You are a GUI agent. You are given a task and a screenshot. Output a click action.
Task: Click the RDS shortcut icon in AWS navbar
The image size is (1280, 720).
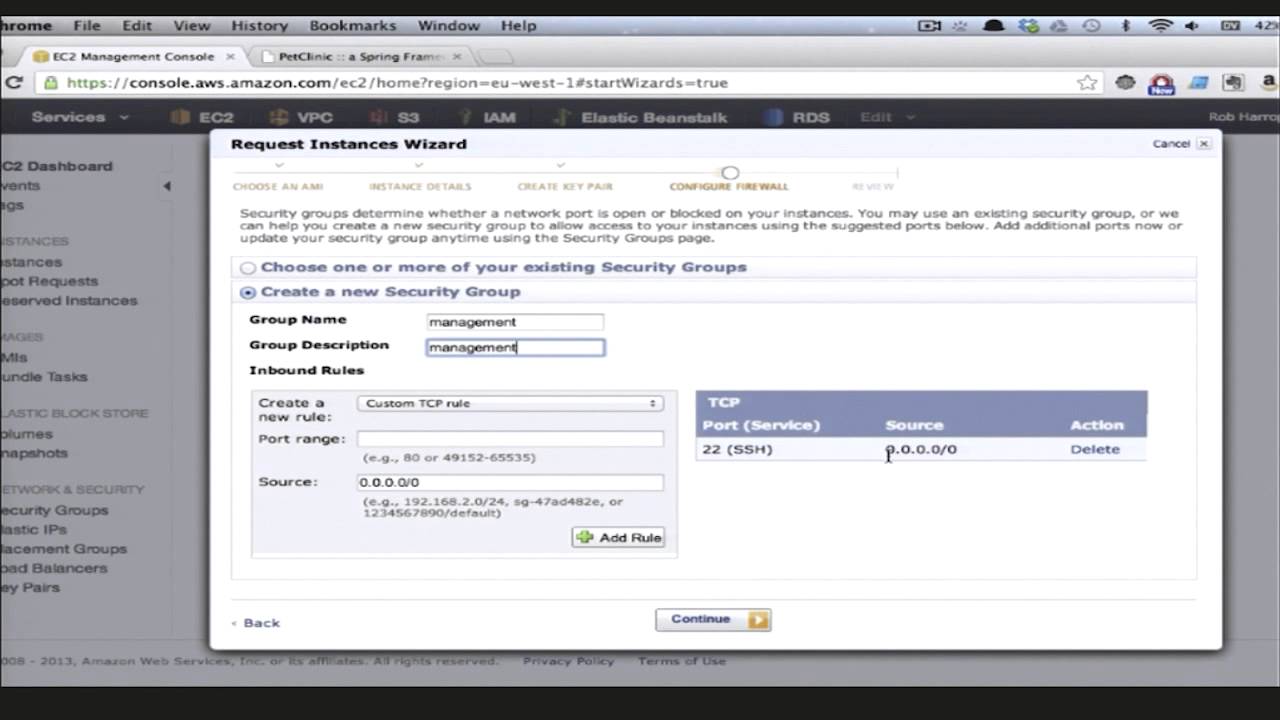[773, 117]
